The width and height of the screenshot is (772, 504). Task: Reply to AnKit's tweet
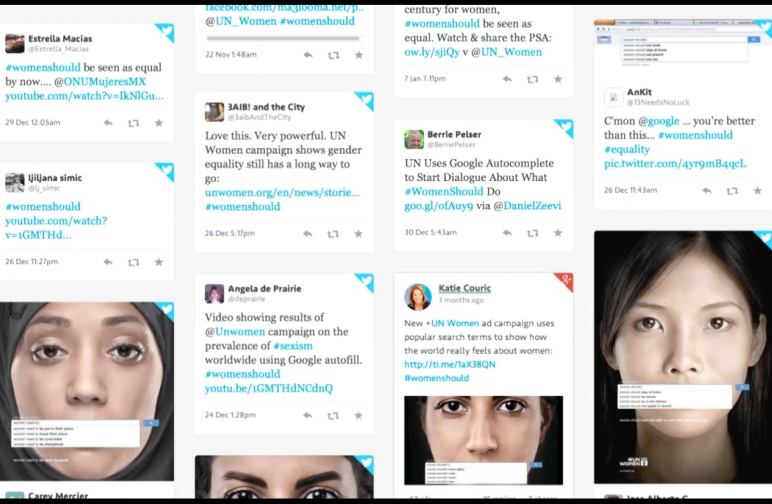point(707,190)
